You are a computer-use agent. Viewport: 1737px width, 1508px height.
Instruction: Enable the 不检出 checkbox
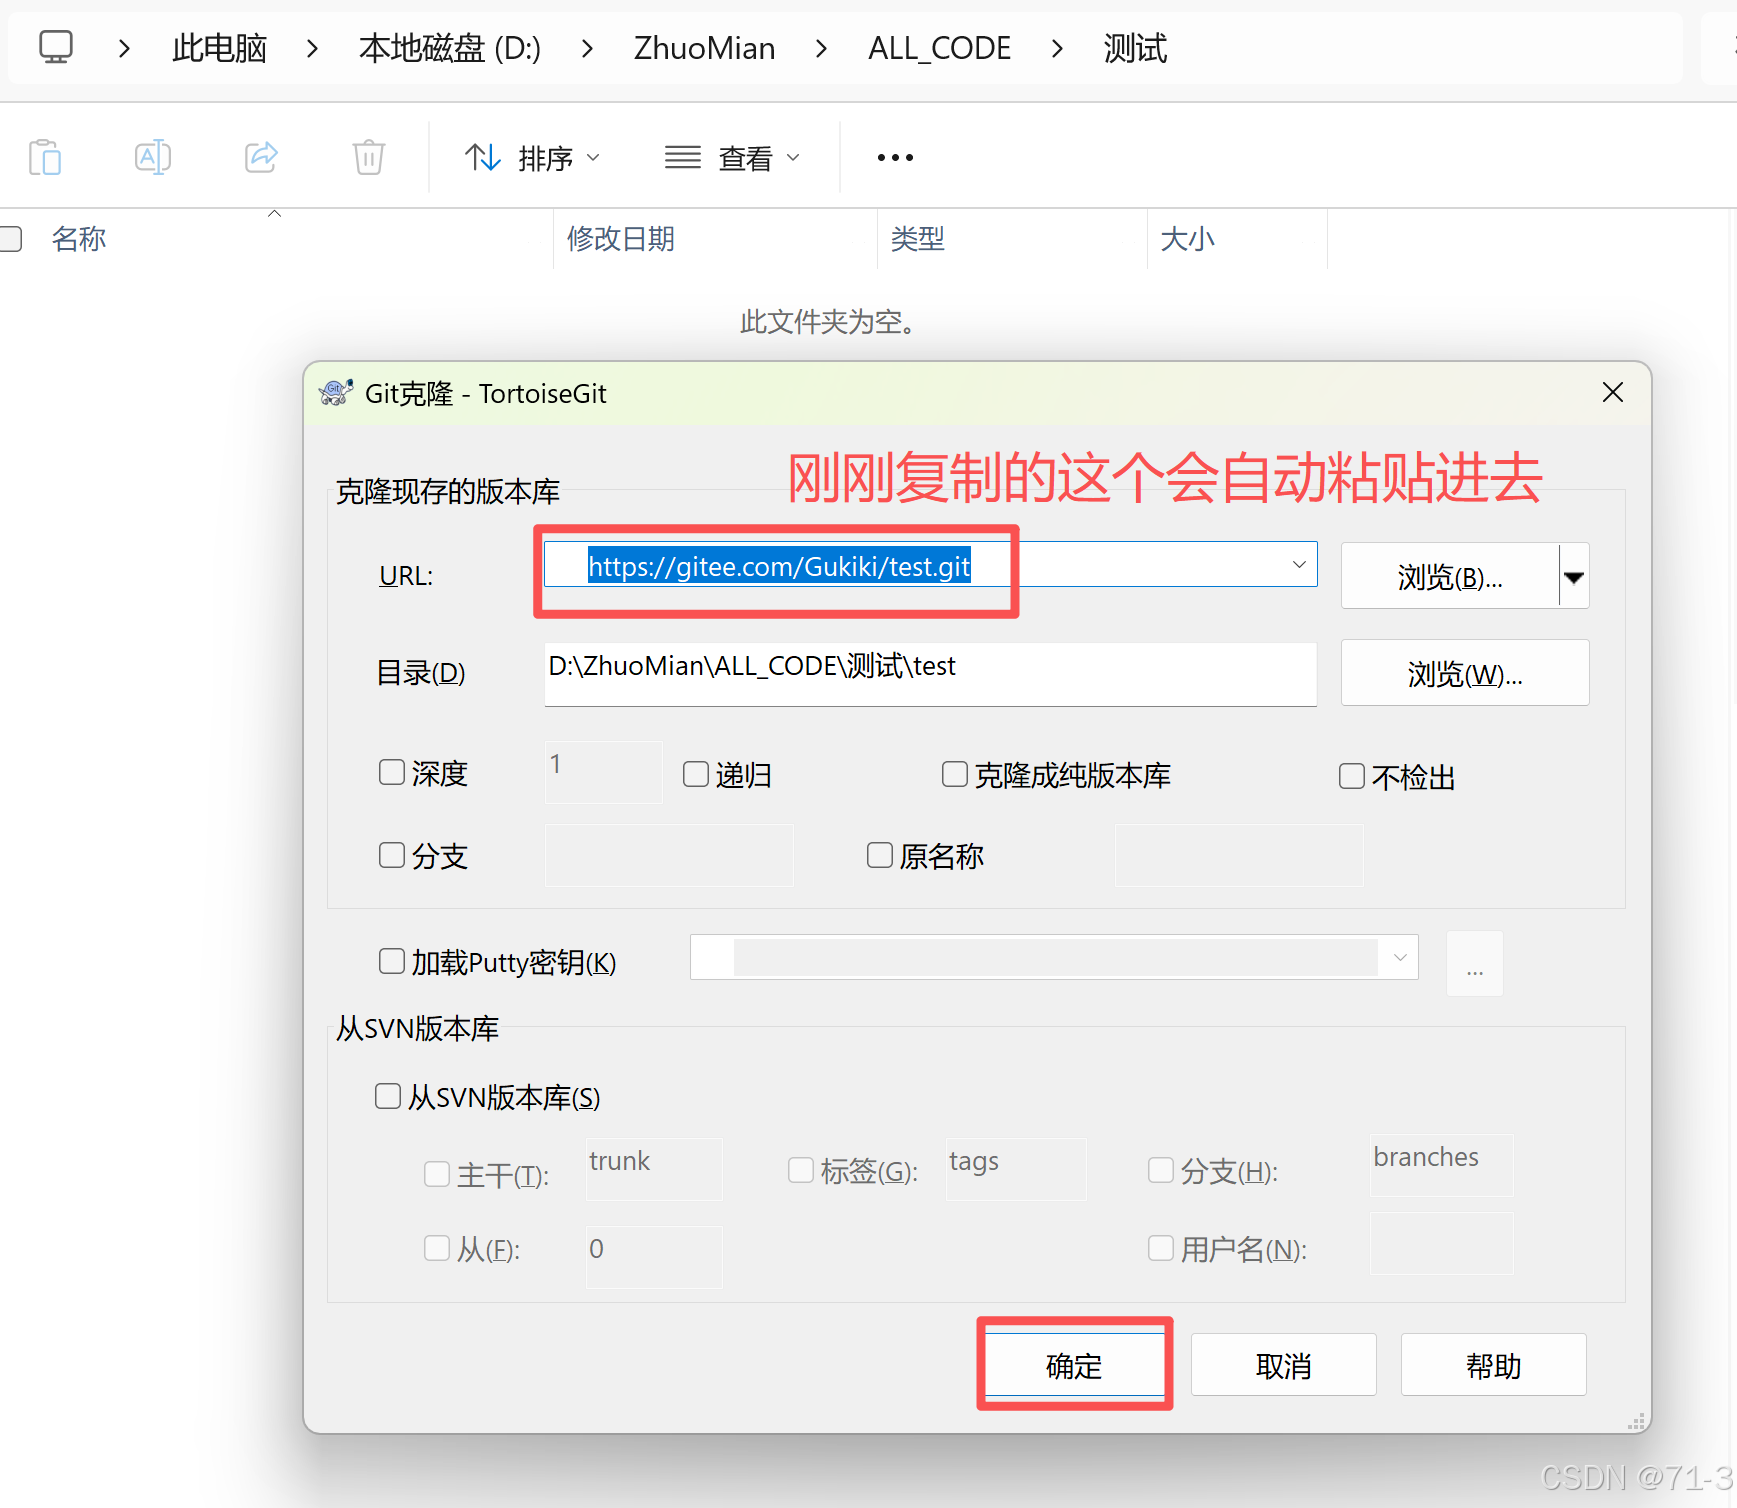coord(1352,776)
